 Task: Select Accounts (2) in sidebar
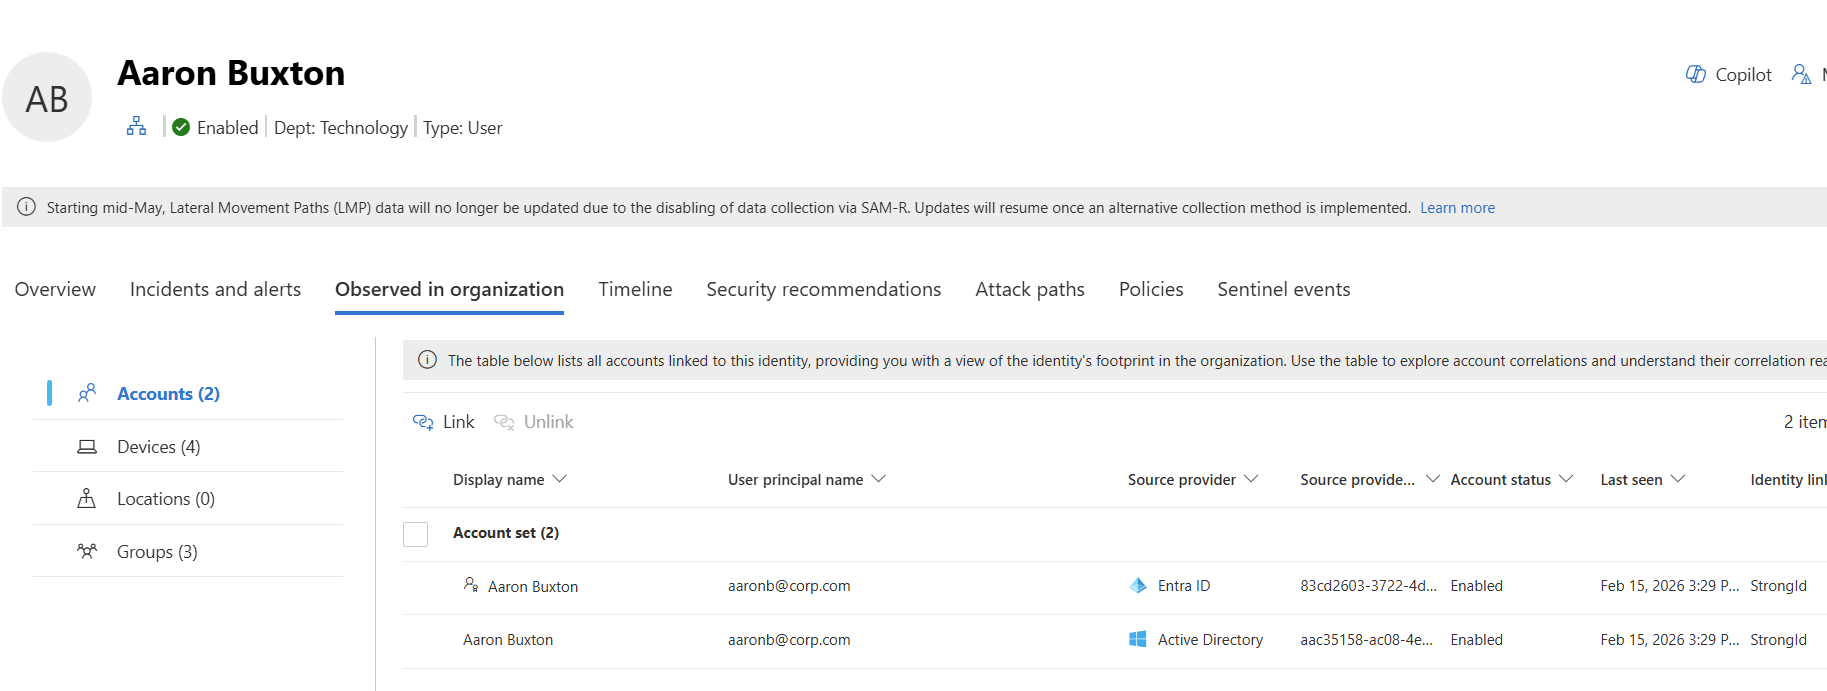(x=168, y=394)
